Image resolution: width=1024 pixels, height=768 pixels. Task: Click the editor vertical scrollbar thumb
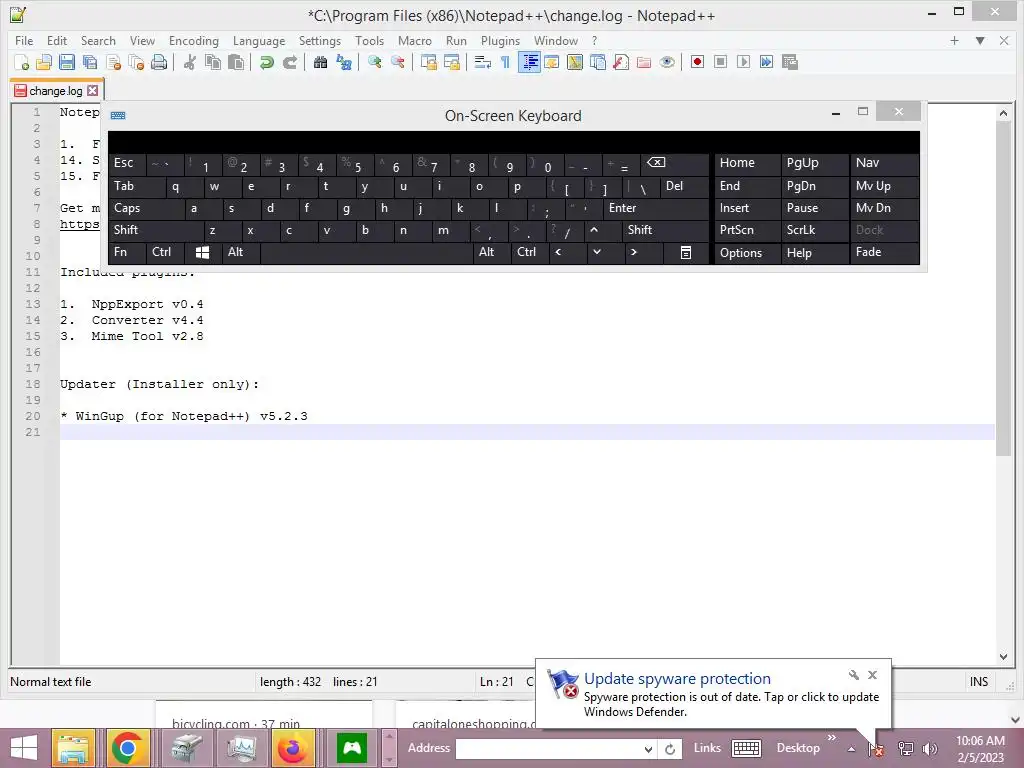point(1004,290)
